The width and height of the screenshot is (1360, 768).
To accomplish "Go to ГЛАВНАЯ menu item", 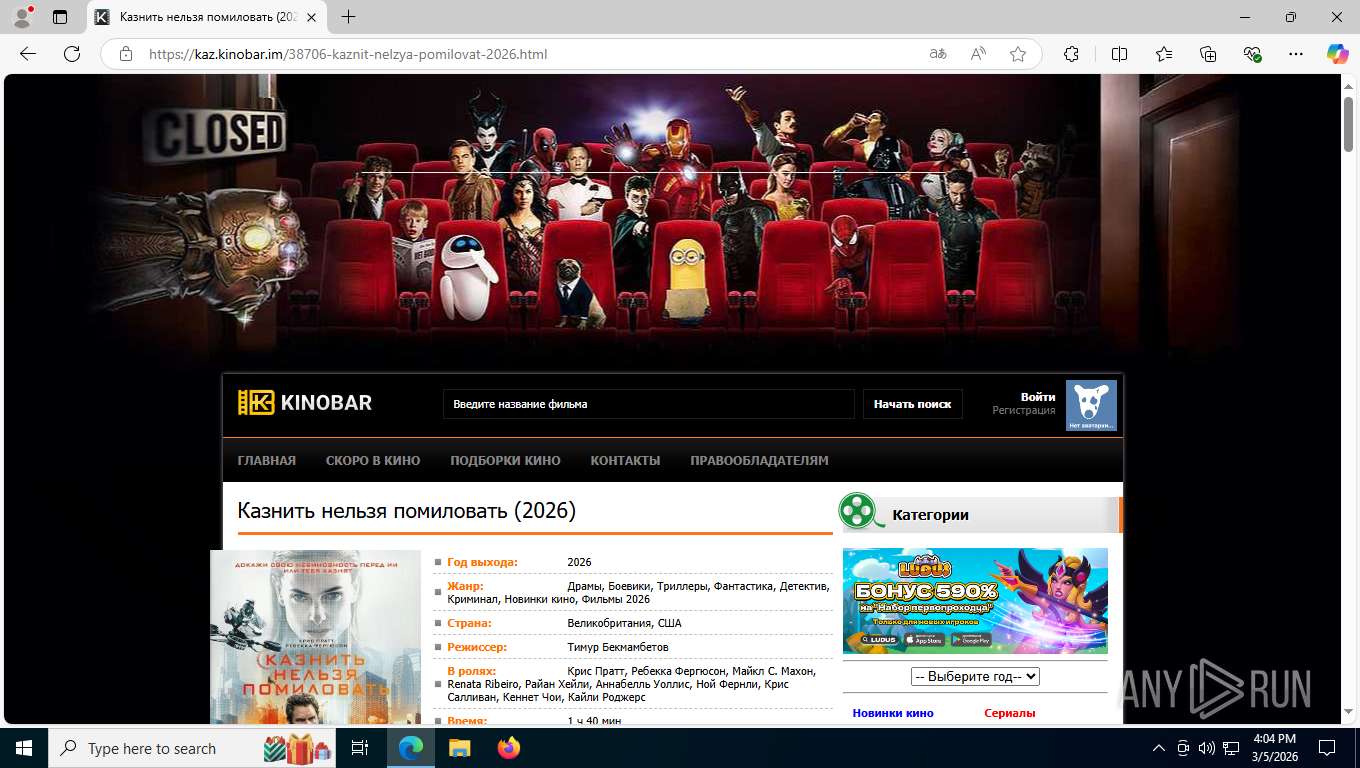I will (267, 461).
